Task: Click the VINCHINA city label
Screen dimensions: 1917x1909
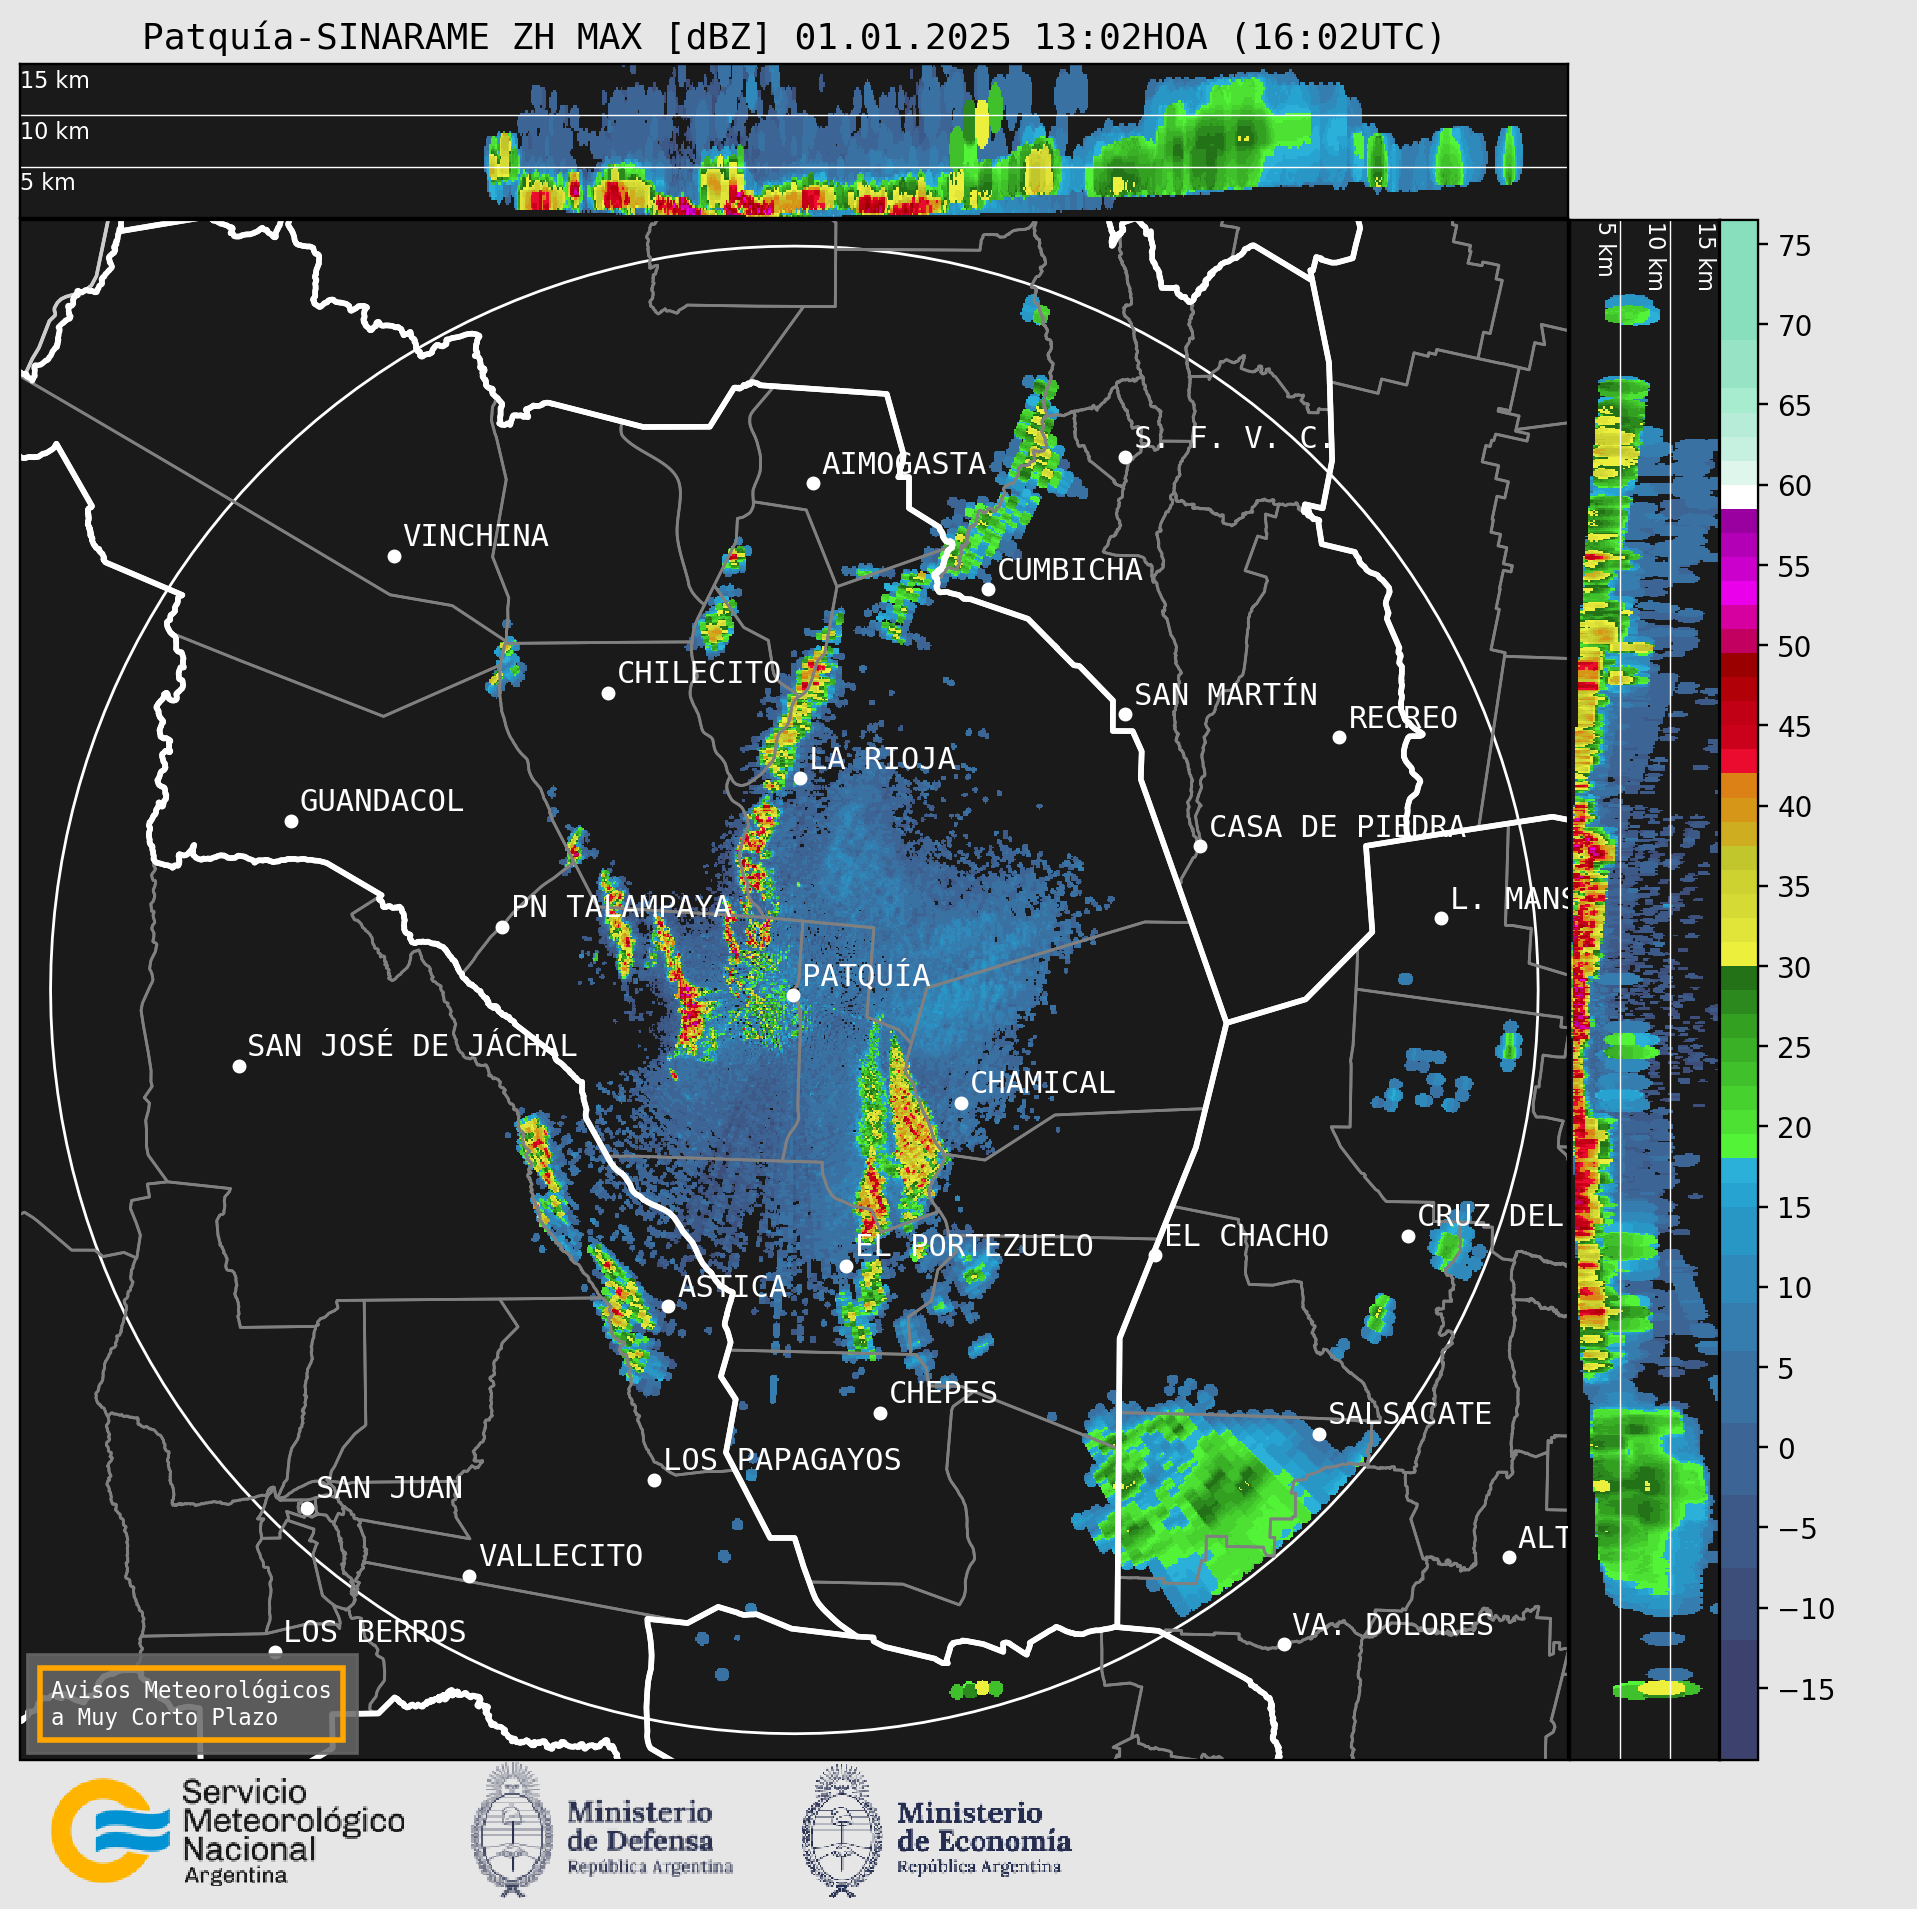Action: point(476,536)
